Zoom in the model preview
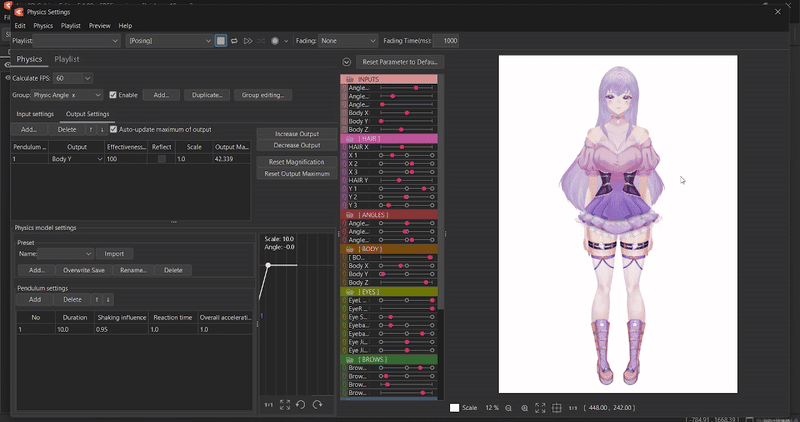The image size is (800, 422). 525,408
